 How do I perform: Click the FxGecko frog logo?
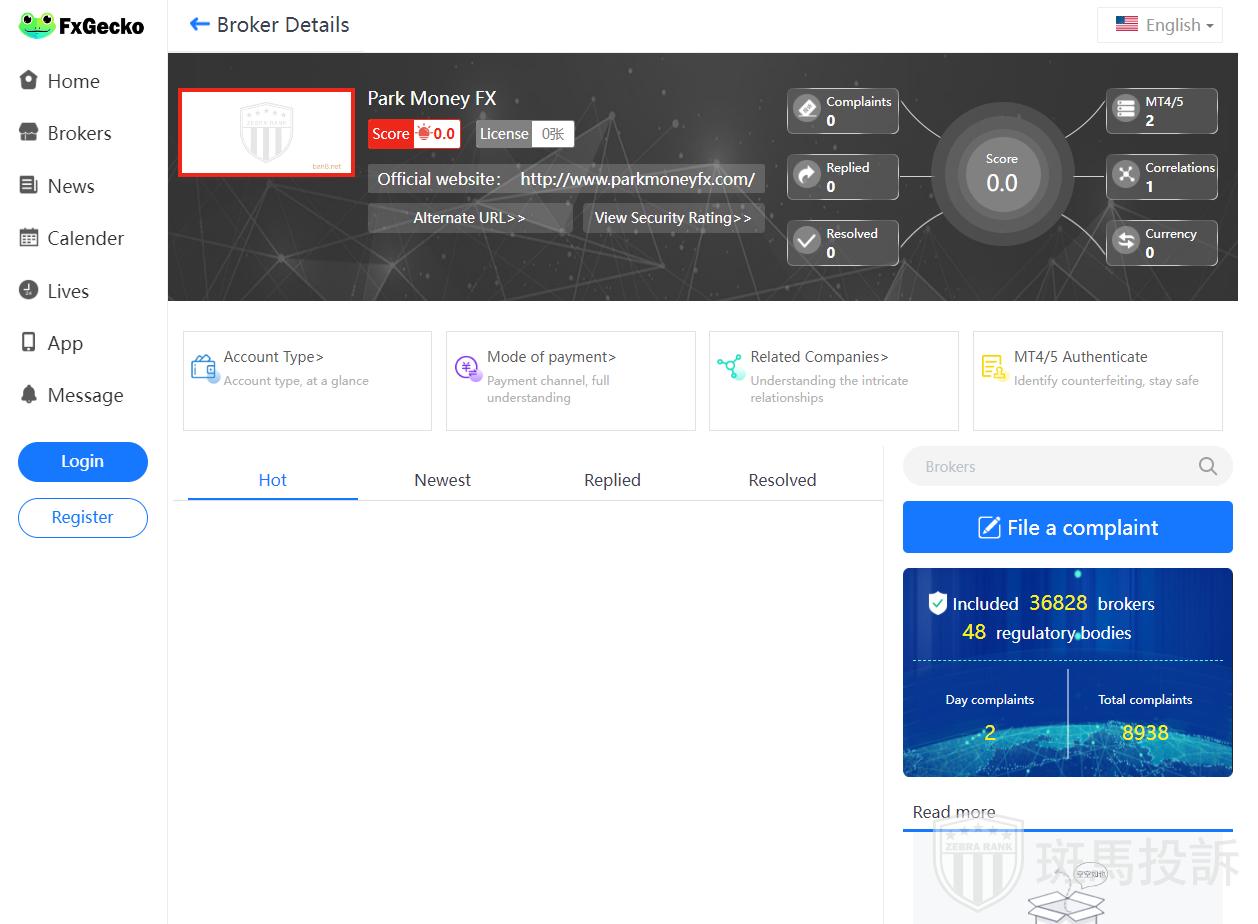click(37, 26)
